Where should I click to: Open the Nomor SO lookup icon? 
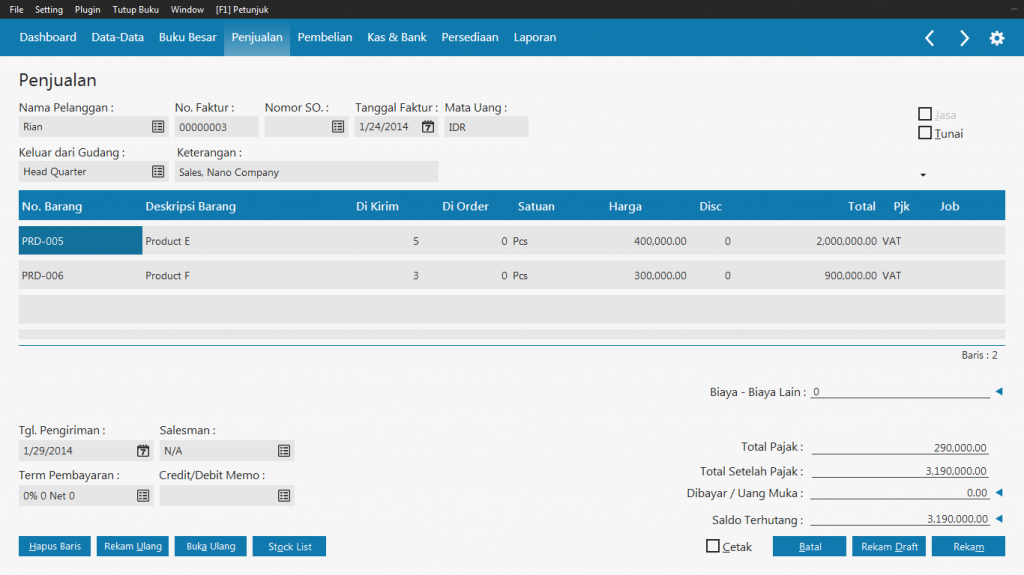(x=338, y=127)
